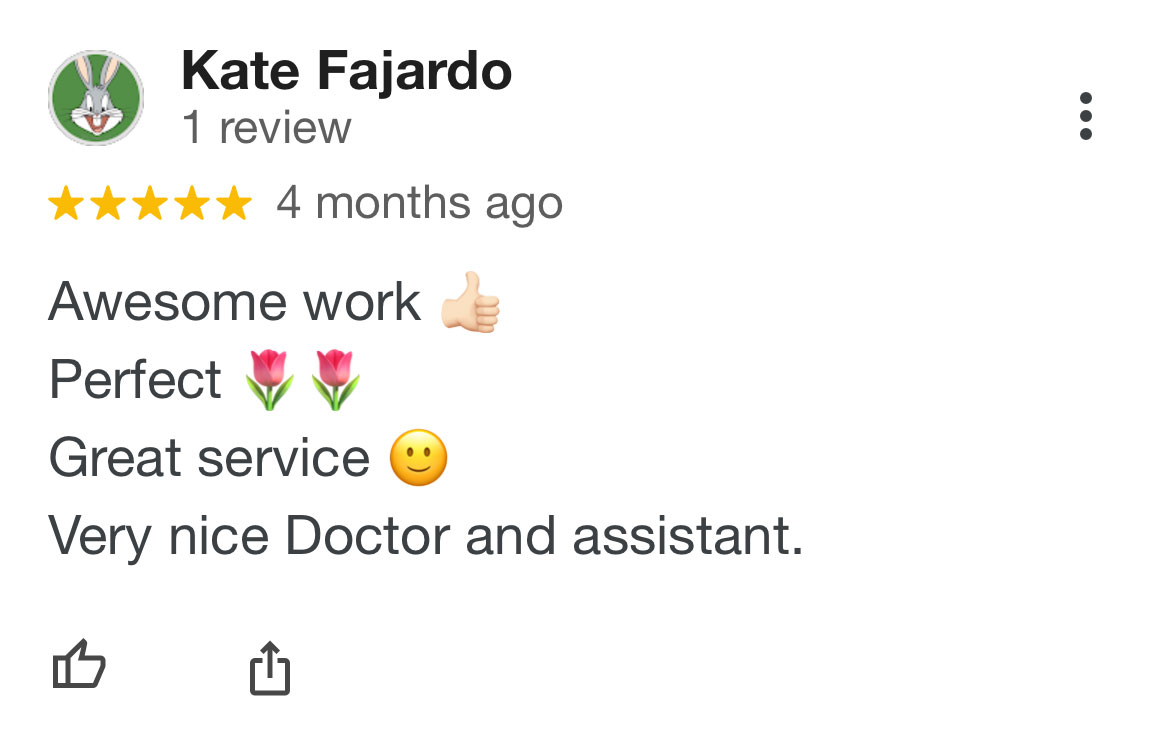Click the "1 review" count text
The height and width of the screenshot is (739, 1170).
(266, 128)
